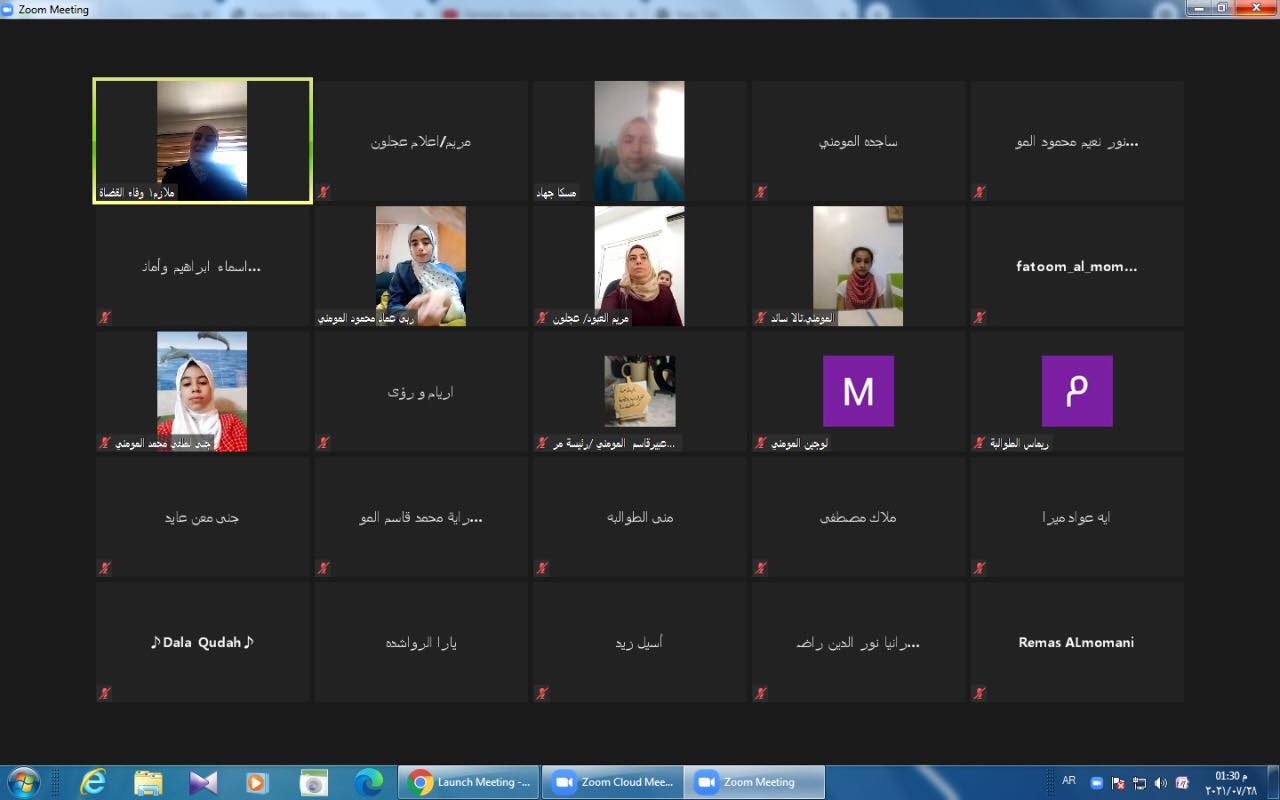
Task: Open Windows Explorer folder icon in taskbar
Action: [148, 782]
